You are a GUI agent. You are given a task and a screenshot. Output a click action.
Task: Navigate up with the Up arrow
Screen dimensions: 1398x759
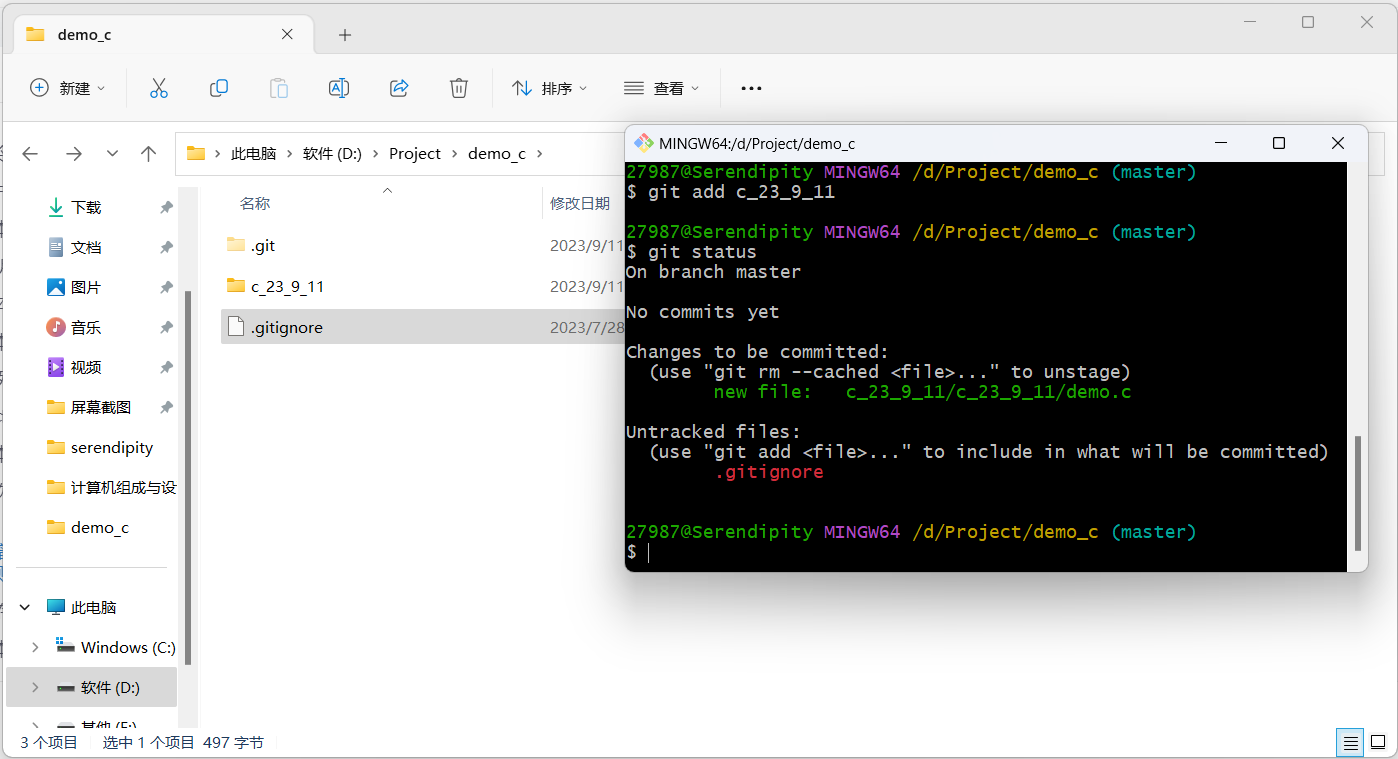(149, 153)
